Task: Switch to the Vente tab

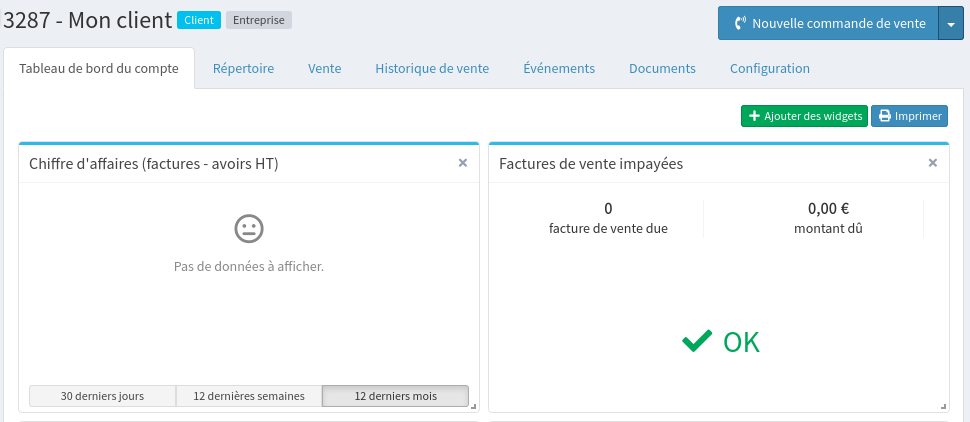Action: (x=325, y=69)
